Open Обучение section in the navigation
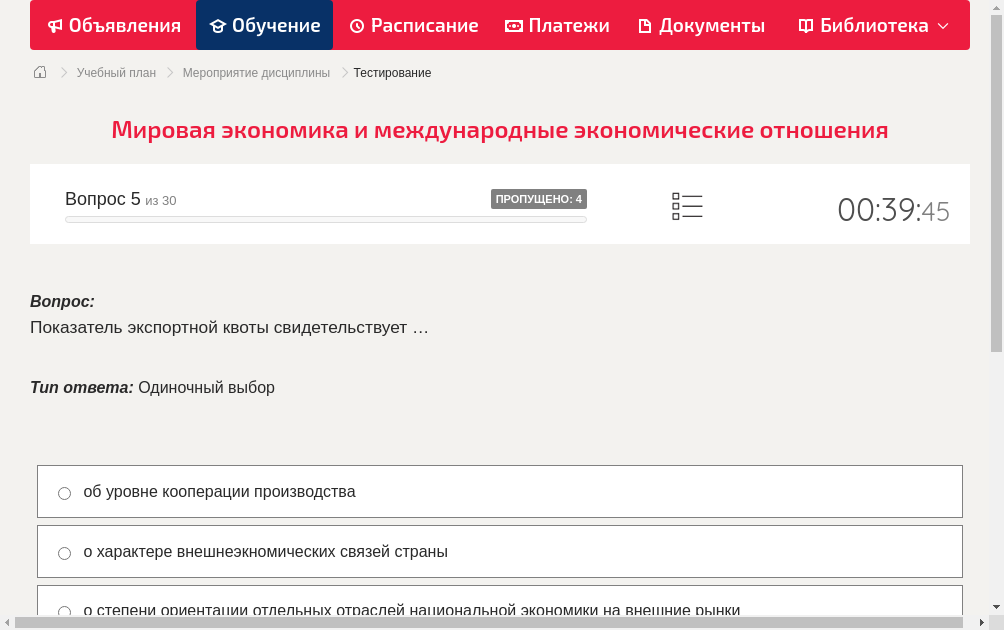The image size is (1004, 630). (264, 25)
